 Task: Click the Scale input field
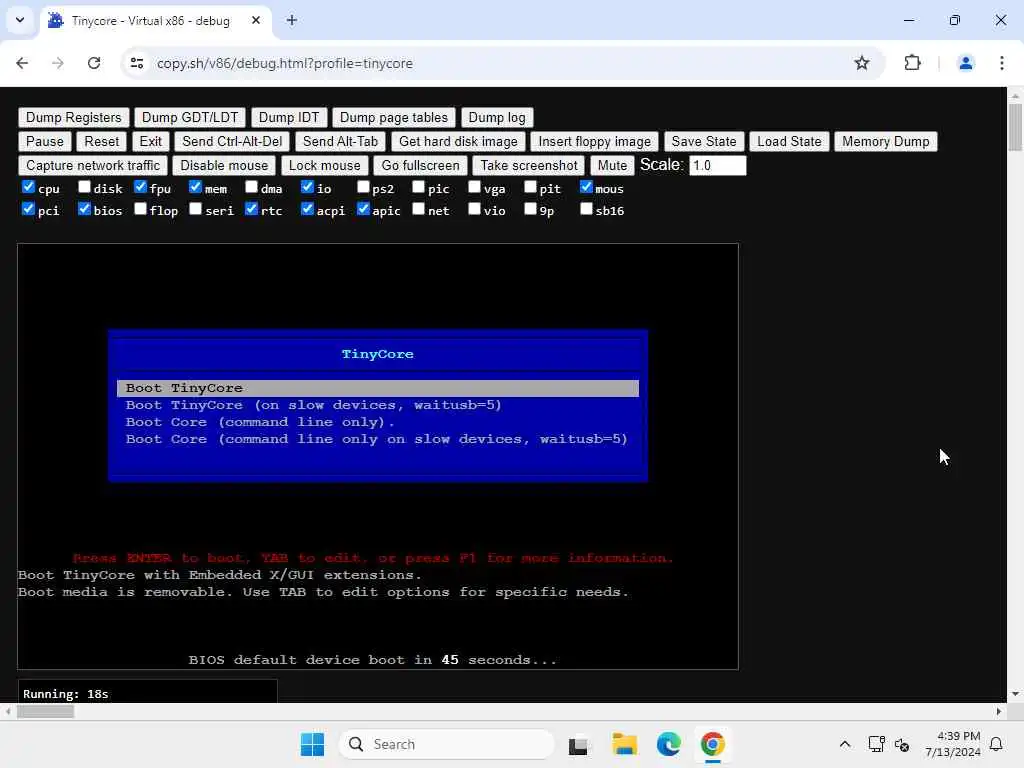(717, 166)
